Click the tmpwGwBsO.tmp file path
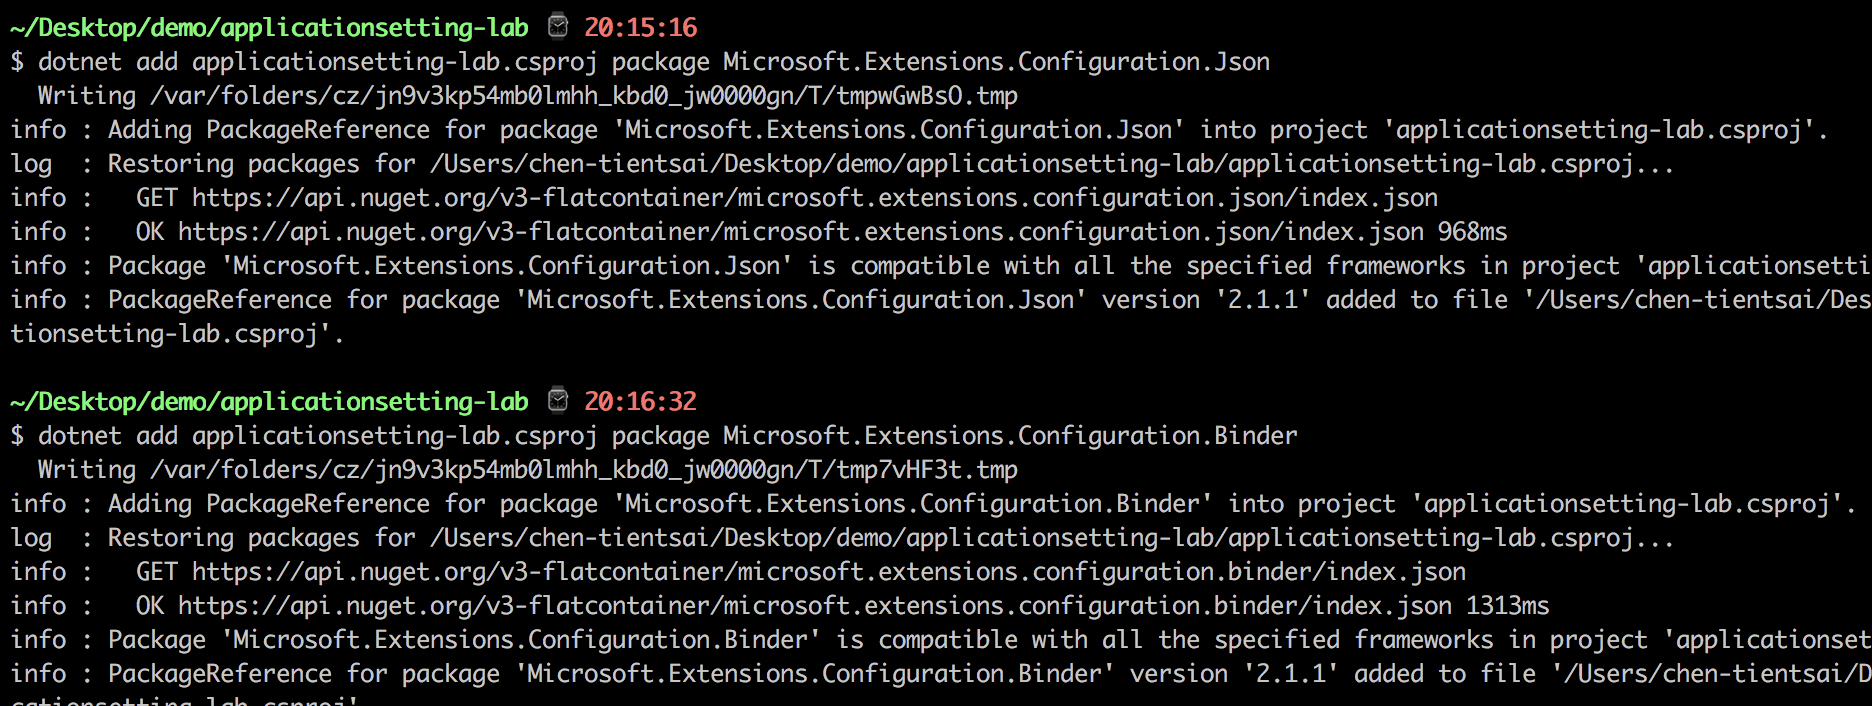The width and height of the screenshot is (1872, 706). (583, 96)
